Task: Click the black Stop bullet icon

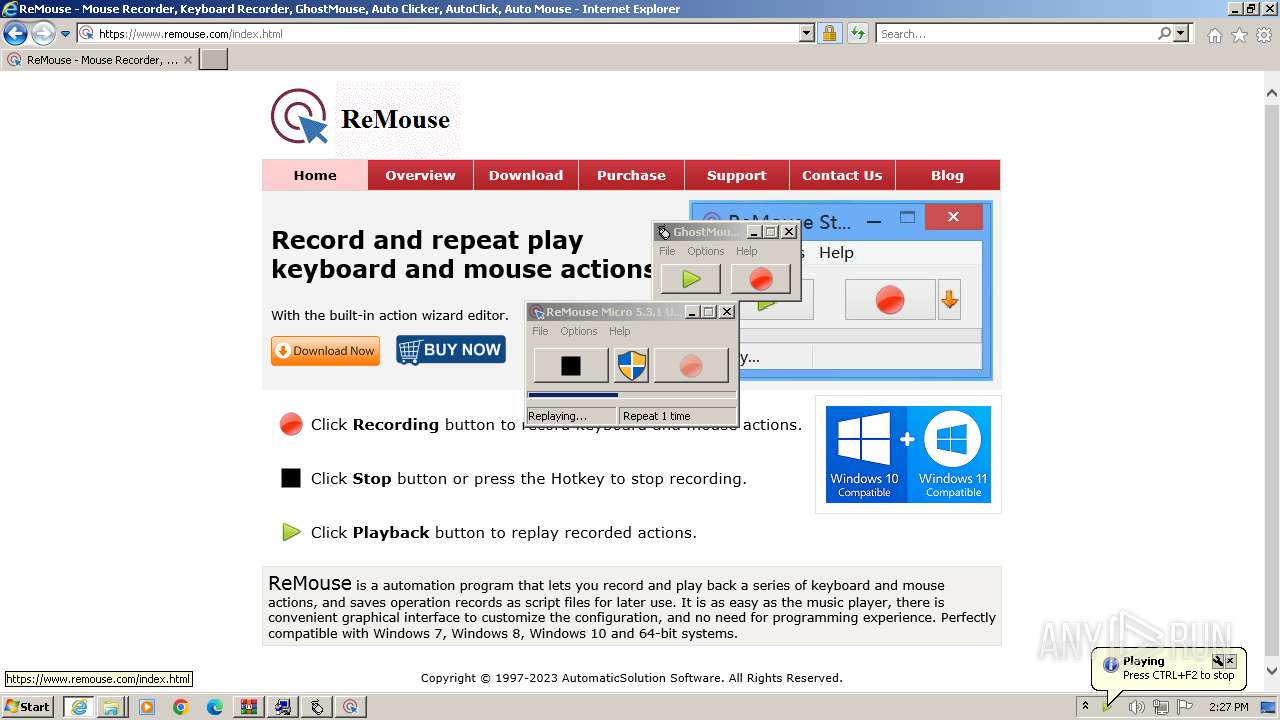Action: [x=291, y=478]
